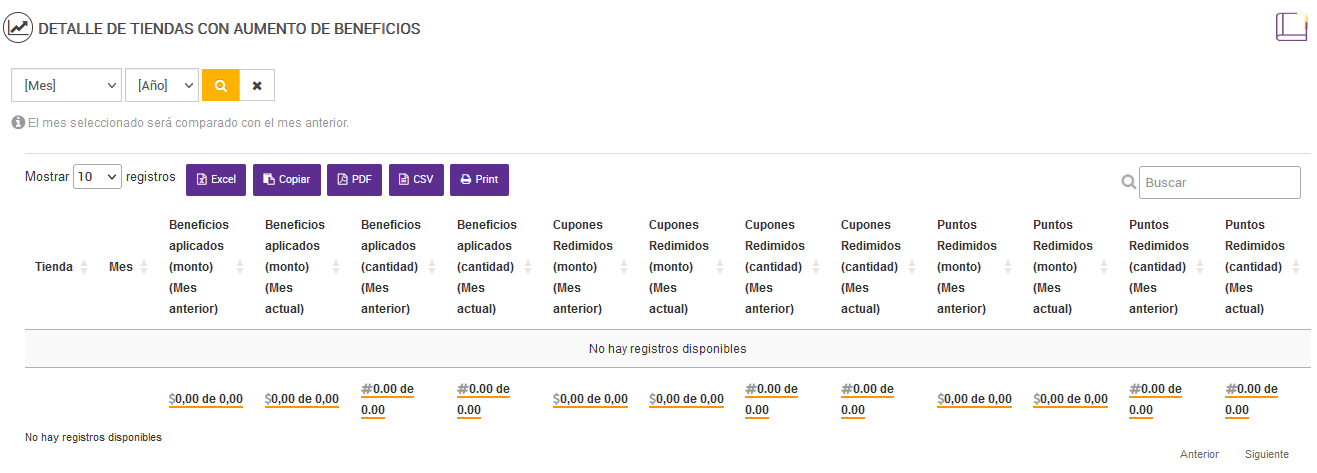
Task: Sort table by Mes column
Action: point(121,267)
